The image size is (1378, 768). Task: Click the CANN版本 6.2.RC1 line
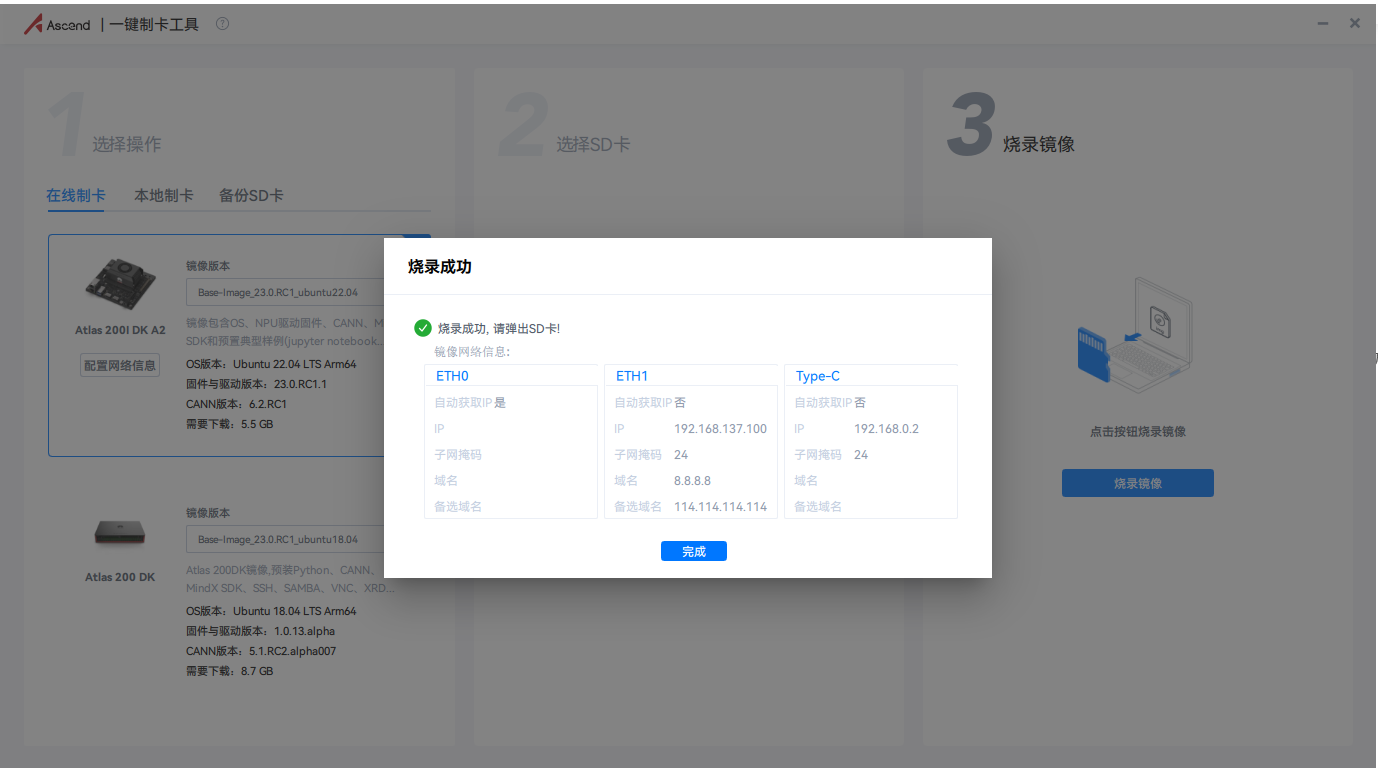[x=236, y=404]
